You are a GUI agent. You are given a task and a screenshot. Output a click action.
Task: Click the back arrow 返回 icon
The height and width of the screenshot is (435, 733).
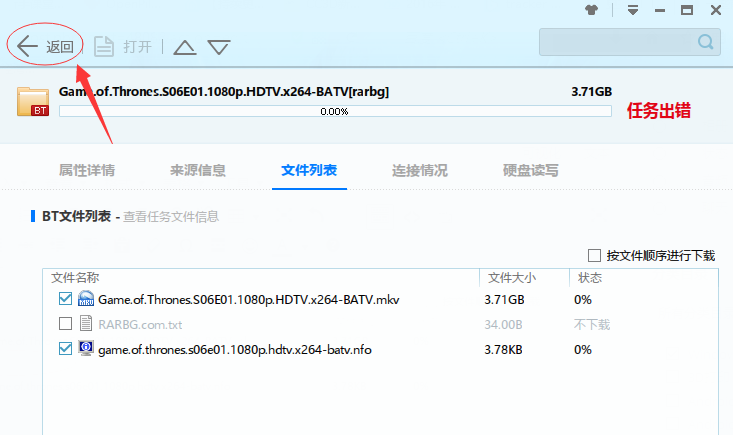click(x=27, y=46)
